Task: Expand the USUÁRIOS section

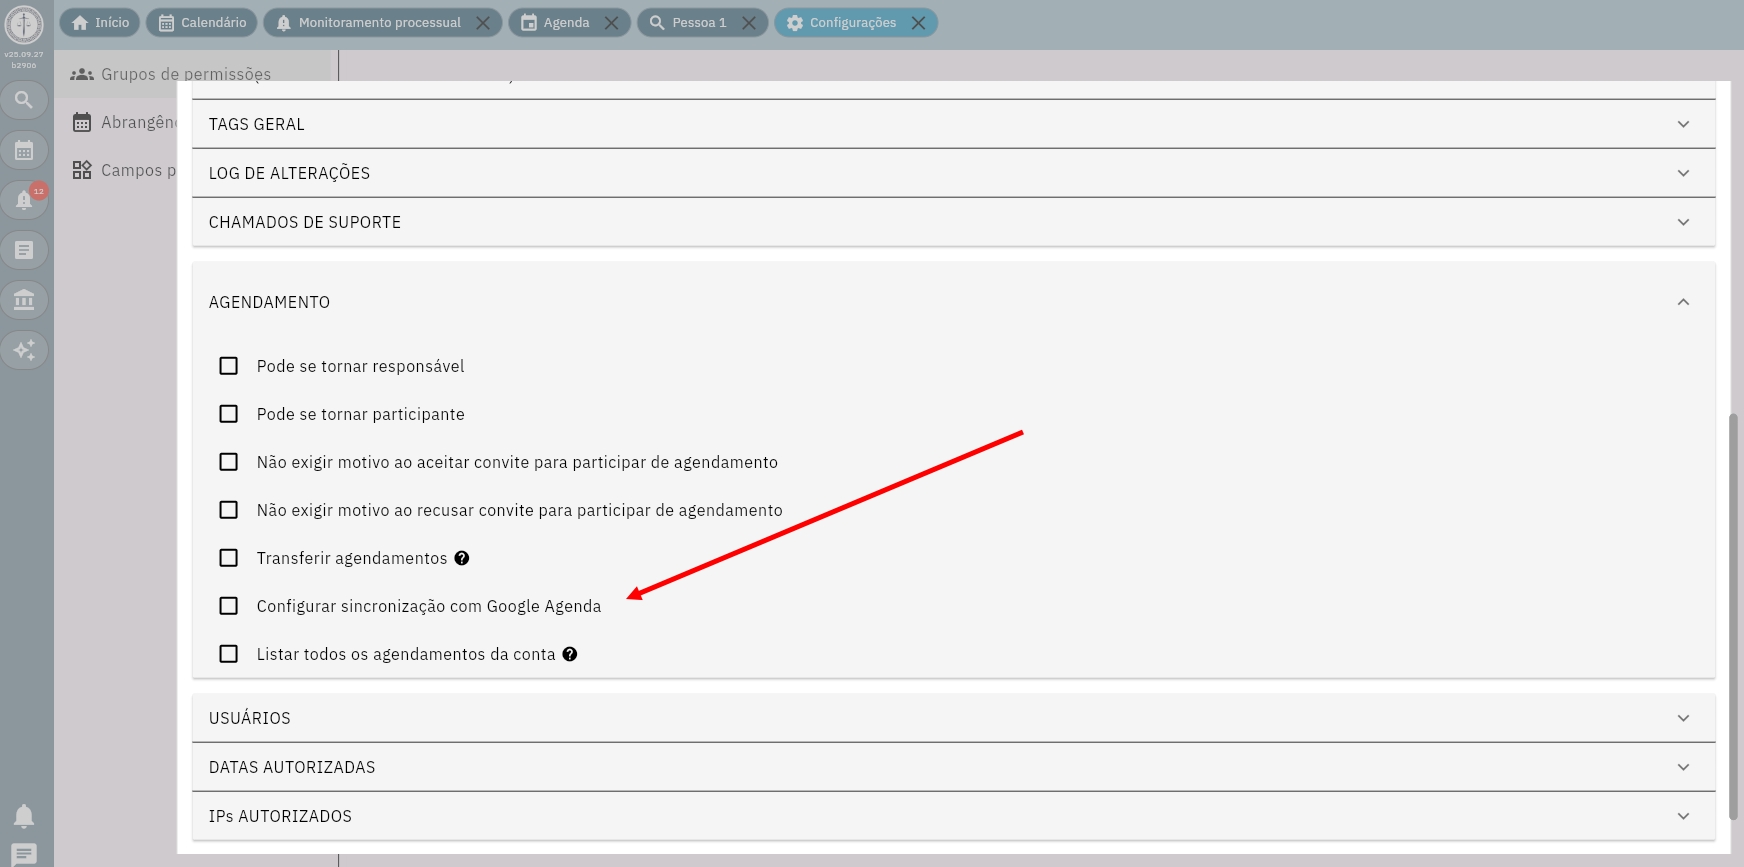Action: (x=952, y=718)
